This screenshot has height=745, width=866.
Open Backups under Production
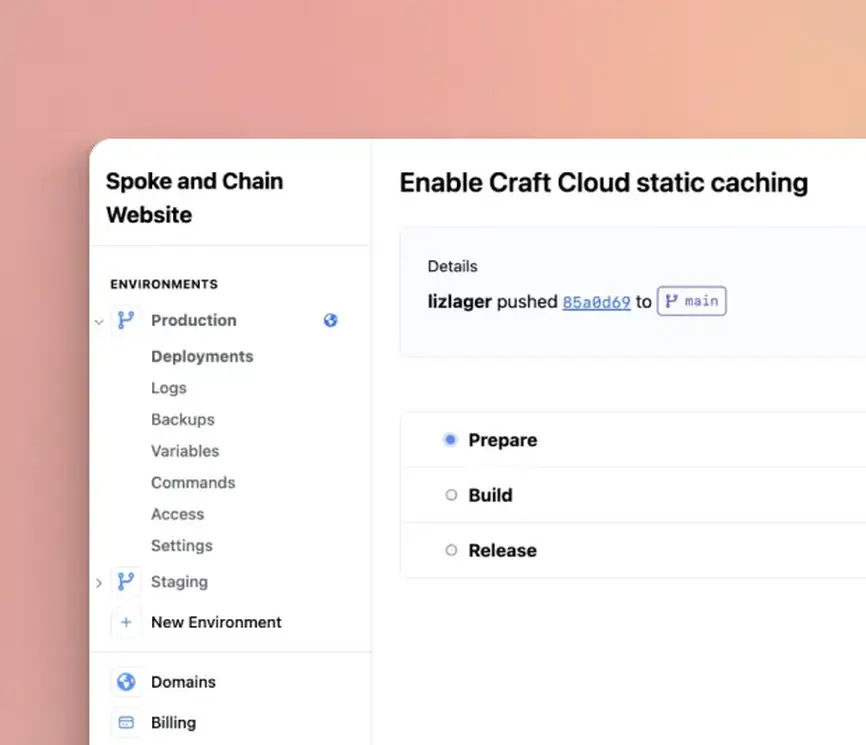183,419
